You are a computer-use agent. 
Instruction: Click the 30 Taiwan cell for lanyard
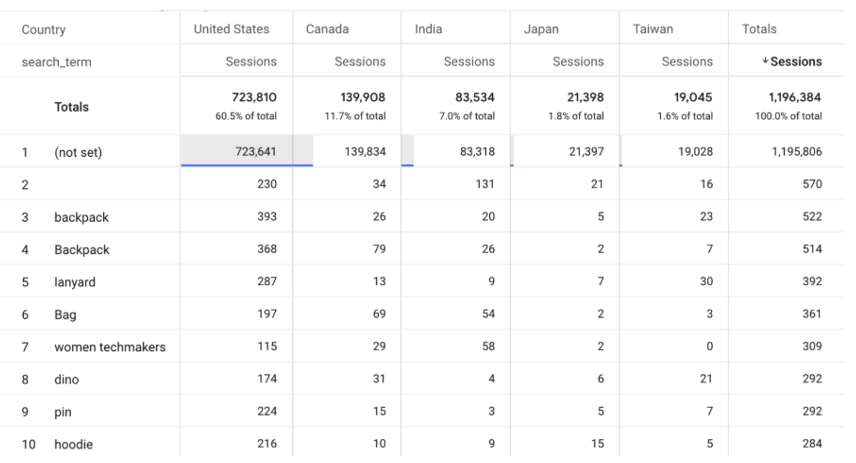click(x=706, y=281)
